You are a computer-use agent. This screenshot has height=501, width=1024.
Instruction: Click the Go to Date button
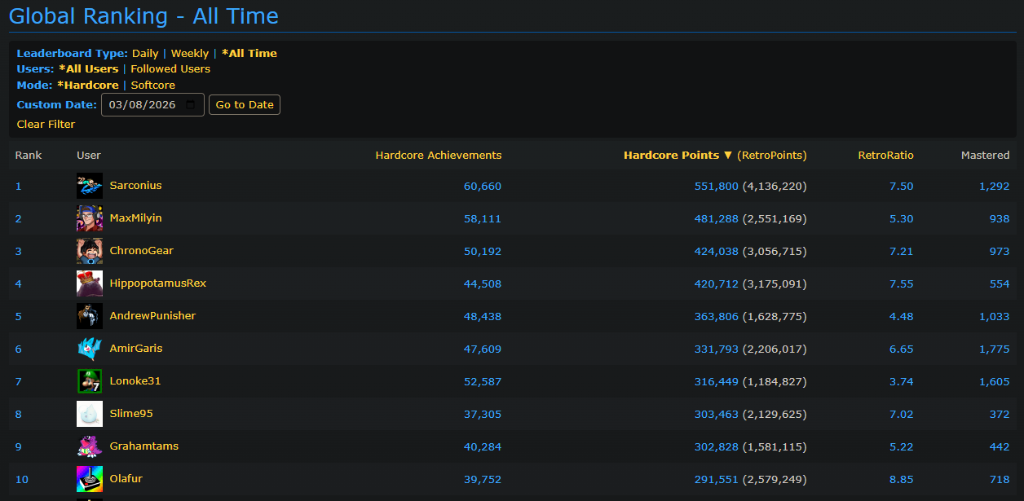(x=245, y=105)
